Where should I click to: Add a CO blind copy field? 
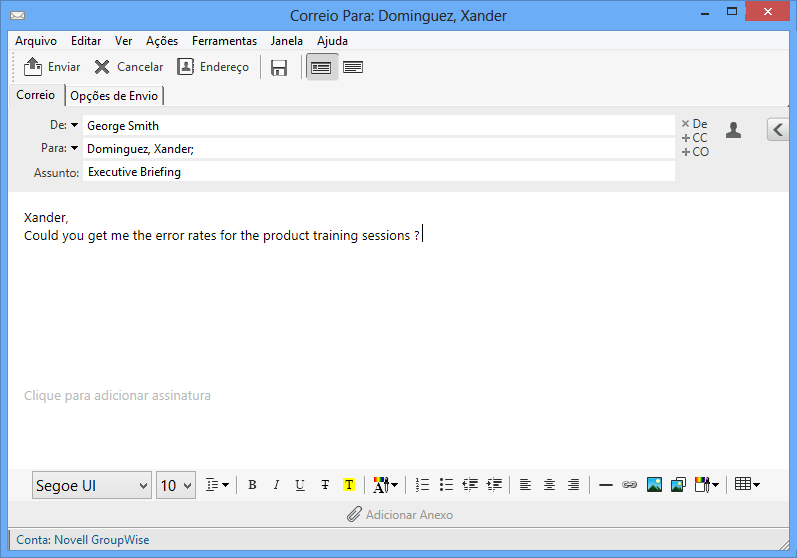pyautogui.click(x=695, y=151)
